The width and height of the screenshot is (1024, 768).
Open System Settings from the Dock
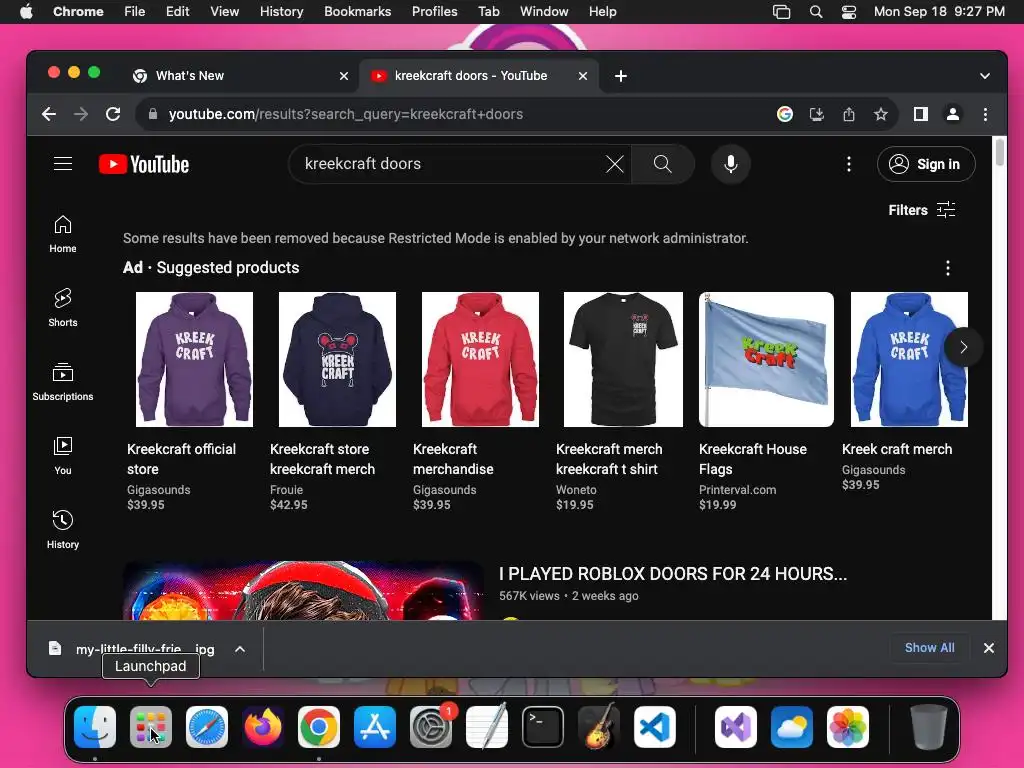click(x=431, y=727)
